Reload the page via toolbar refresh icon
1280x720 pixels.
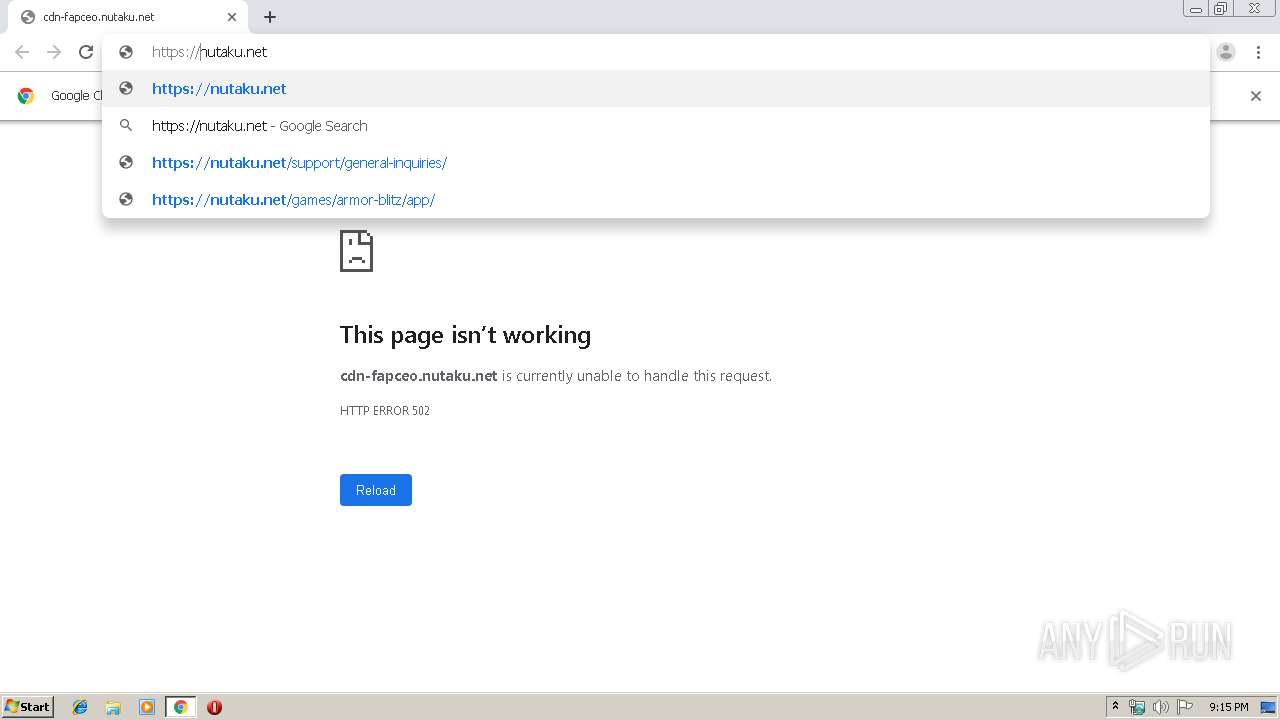coord(86,52)
